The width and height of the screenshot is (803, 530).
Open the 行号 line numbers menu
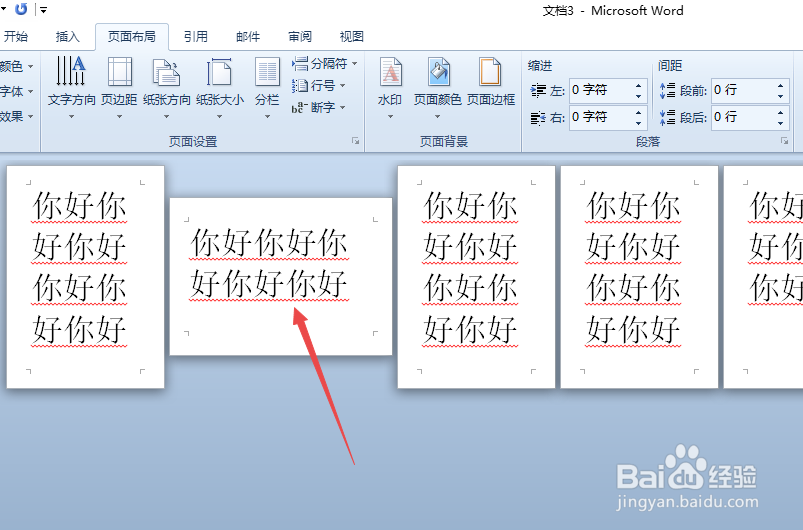[x=319, y=86]
